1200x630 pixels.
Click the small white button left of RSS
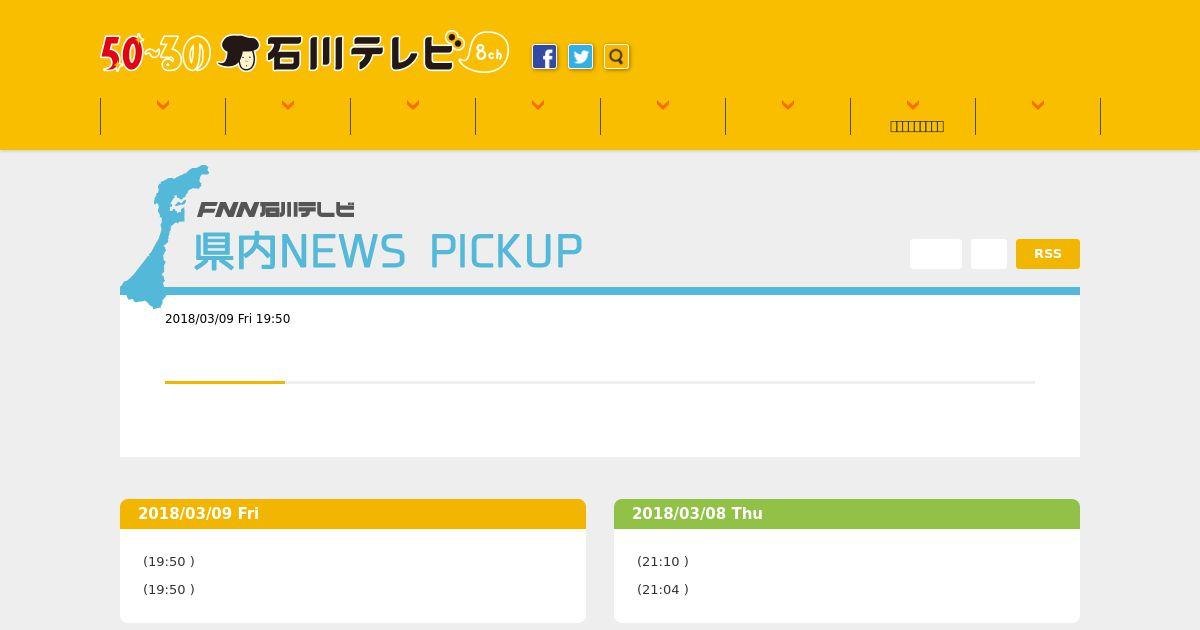(x=989, y=254)
